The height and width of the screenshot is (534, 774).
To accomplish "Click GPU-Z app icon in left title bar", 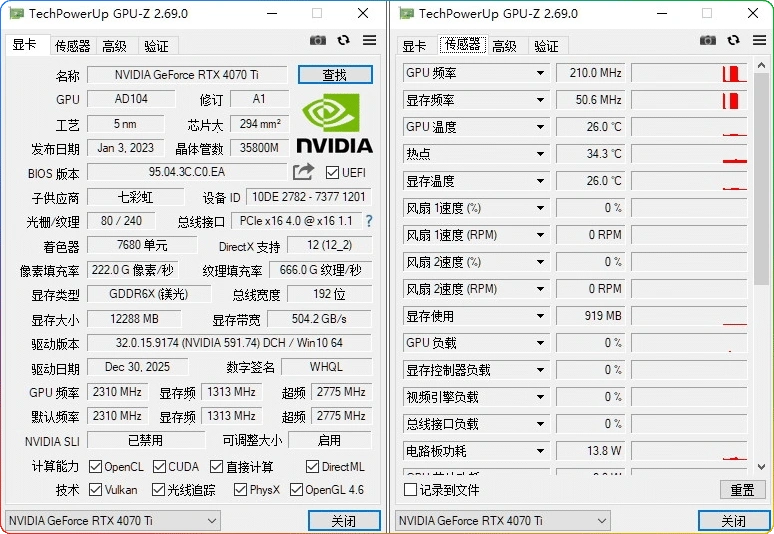I will point(16,13).
